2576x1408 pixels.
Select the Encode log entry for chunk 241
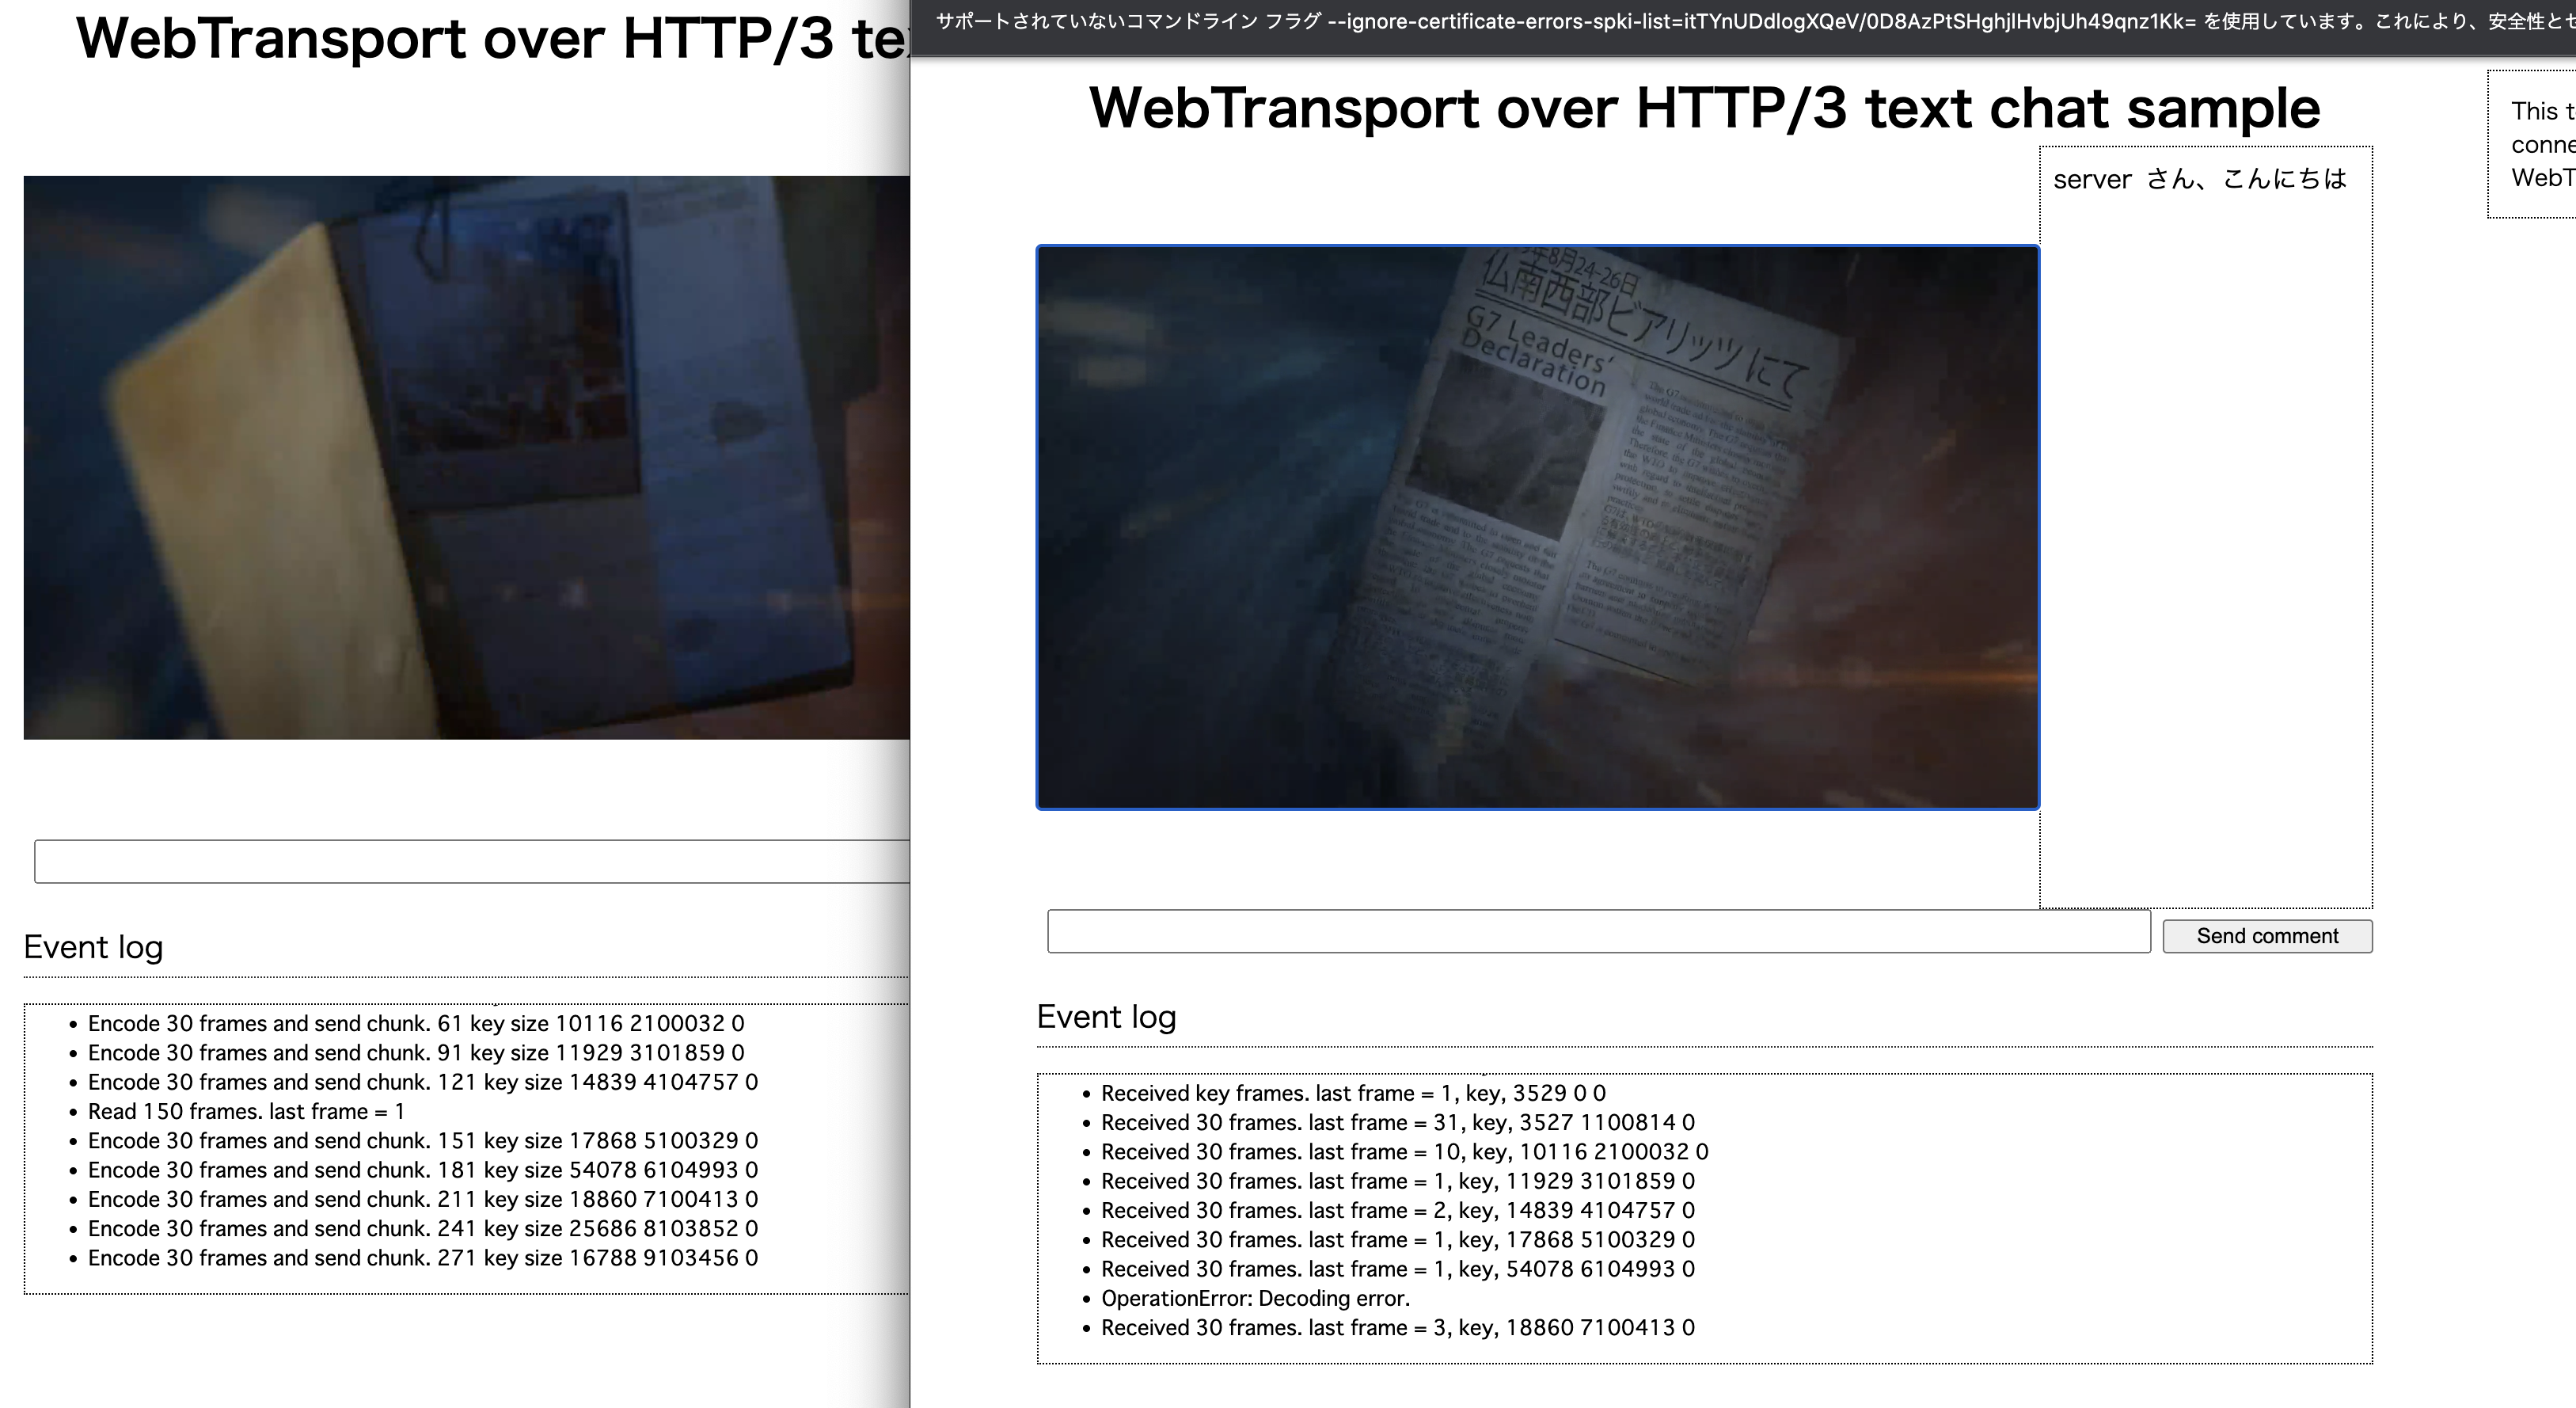pyautogui.click(x=423, y=1229)
